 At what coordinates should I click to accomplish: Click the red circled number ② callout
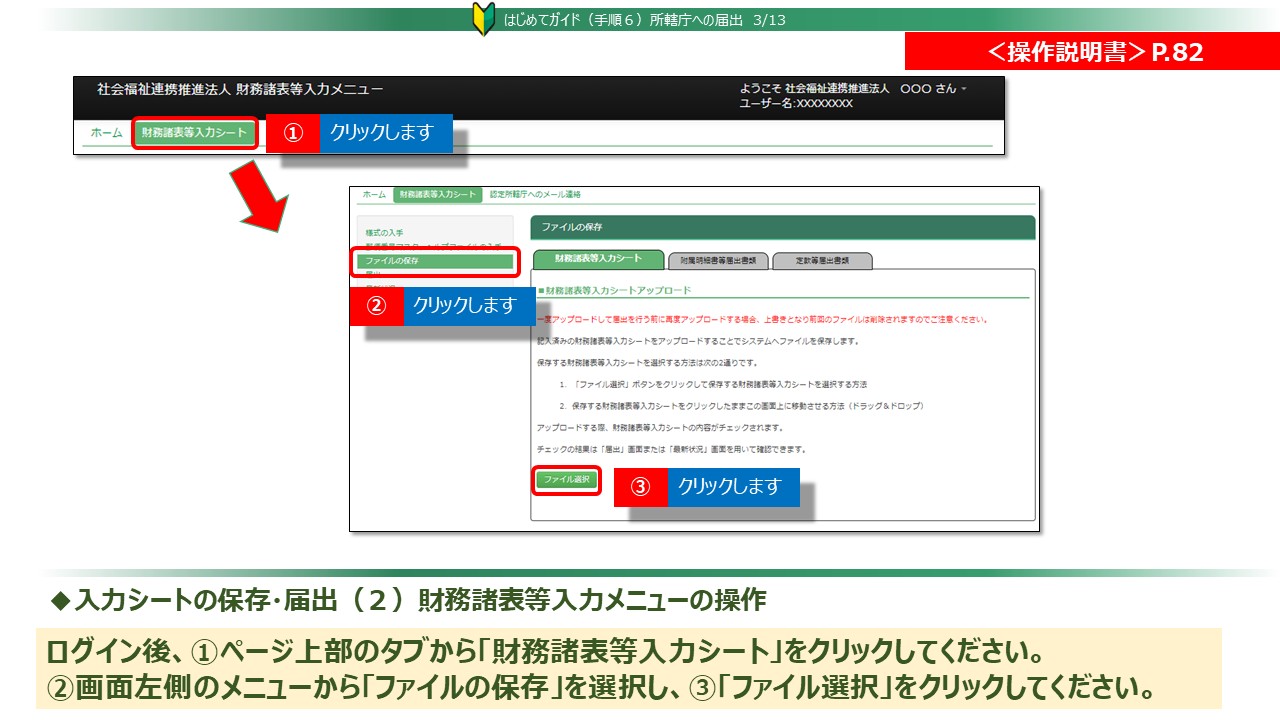click(x=376, y=306)
